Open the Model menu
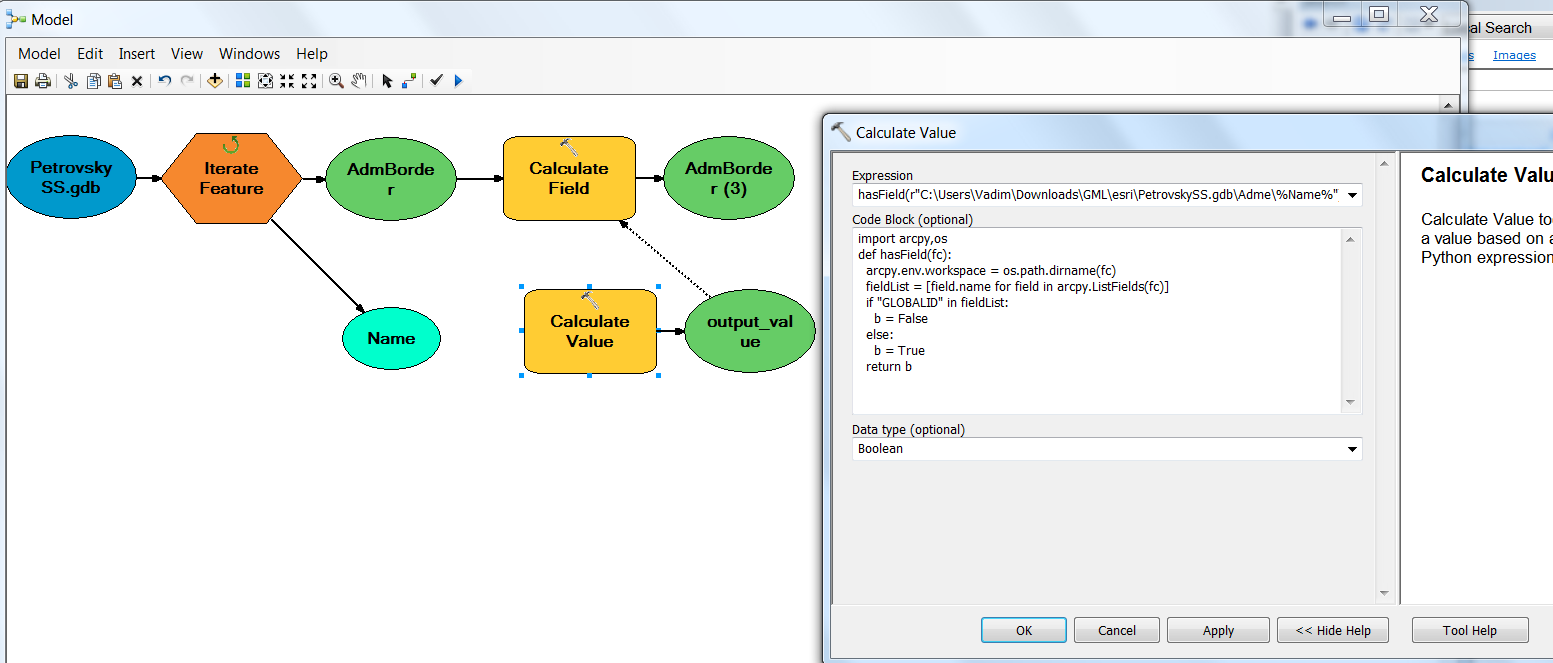 (x=40, y=54)
